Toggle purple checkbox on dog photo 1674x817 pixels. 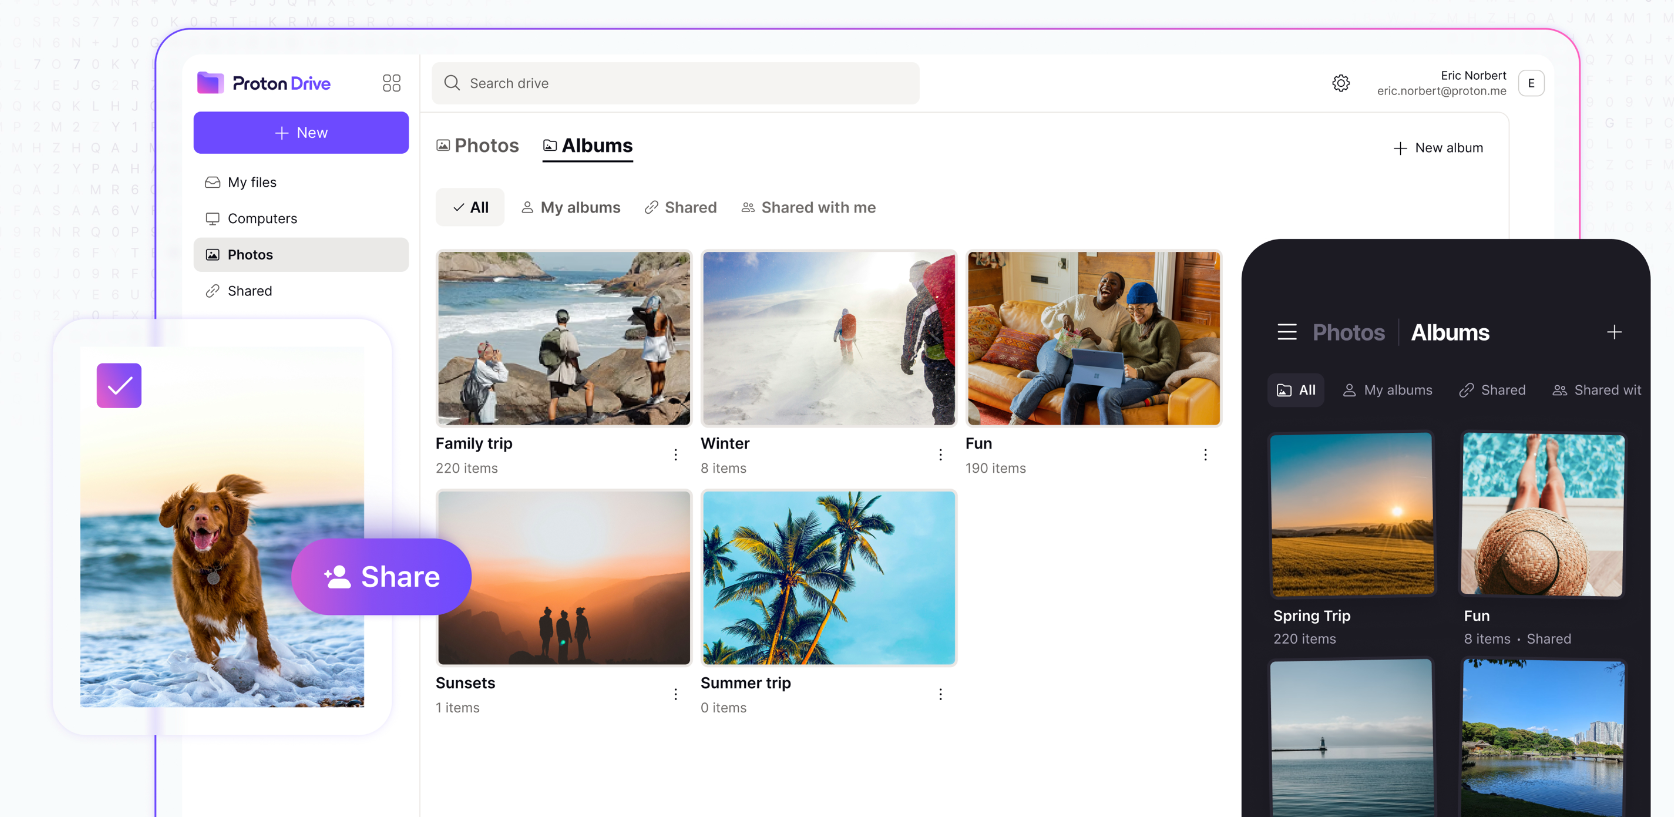(119, 385)
